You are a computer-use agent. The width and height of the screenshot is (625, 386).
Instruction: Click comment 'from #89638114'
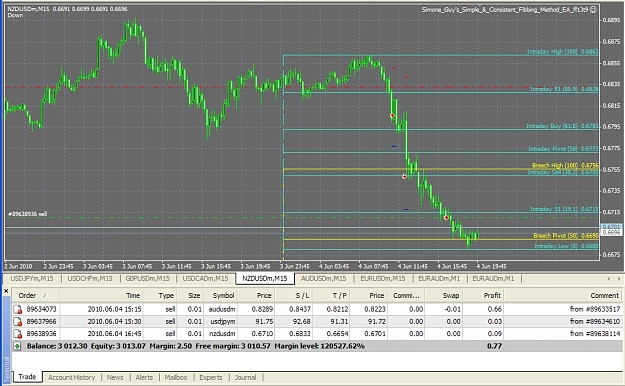tap(595, 334)
